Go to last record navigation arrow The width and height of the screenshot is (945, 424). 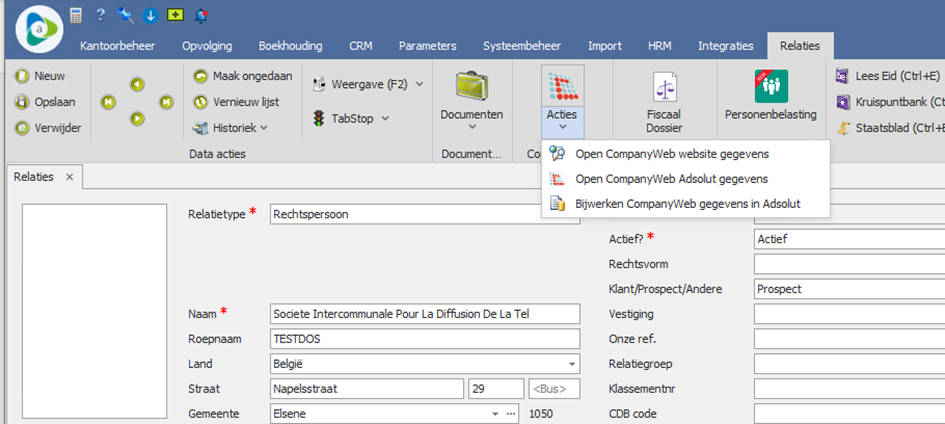click(x=166, y=102)
